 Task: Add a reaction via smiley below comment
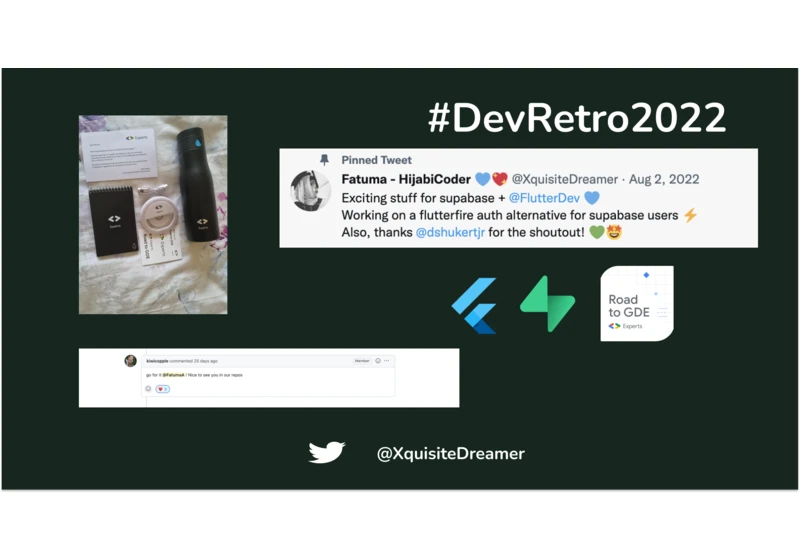pos(148,389)
